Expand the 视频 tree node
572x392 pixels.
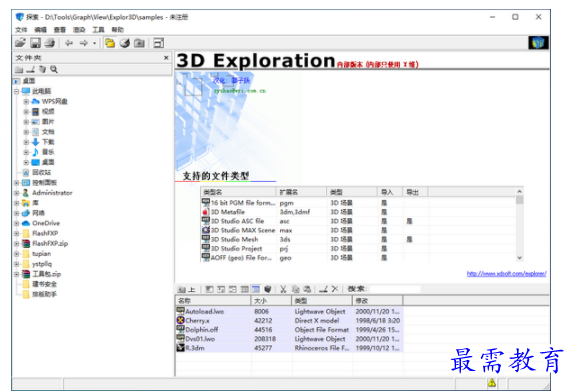(26, 112)
